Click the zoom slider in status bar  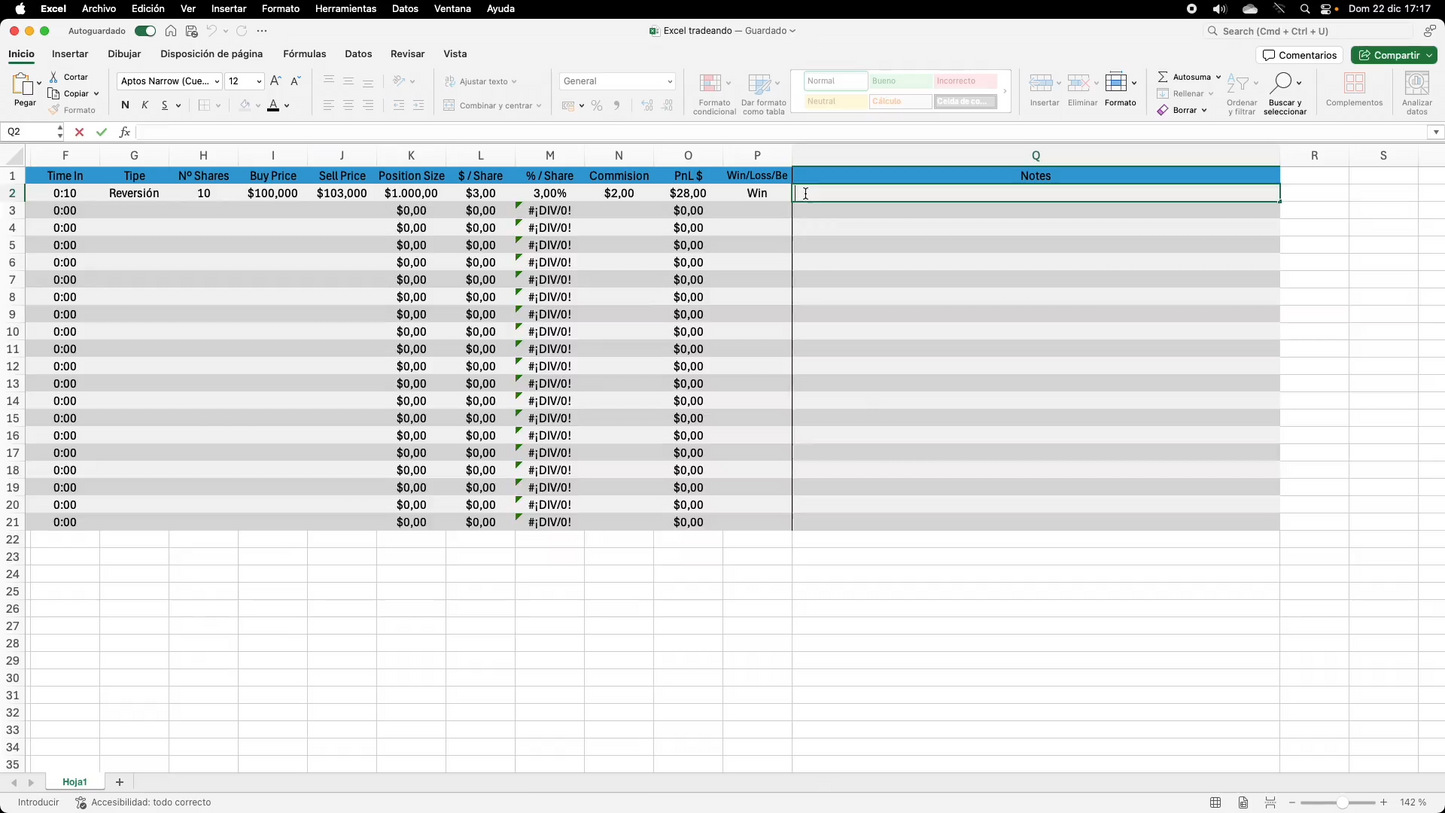pyautogui.click(x=1342, y=803)
